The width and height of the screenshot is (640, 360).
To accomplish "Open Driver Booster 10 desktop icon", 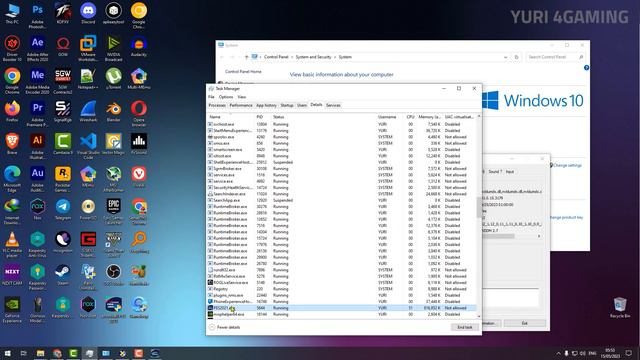I will point(12,48).
